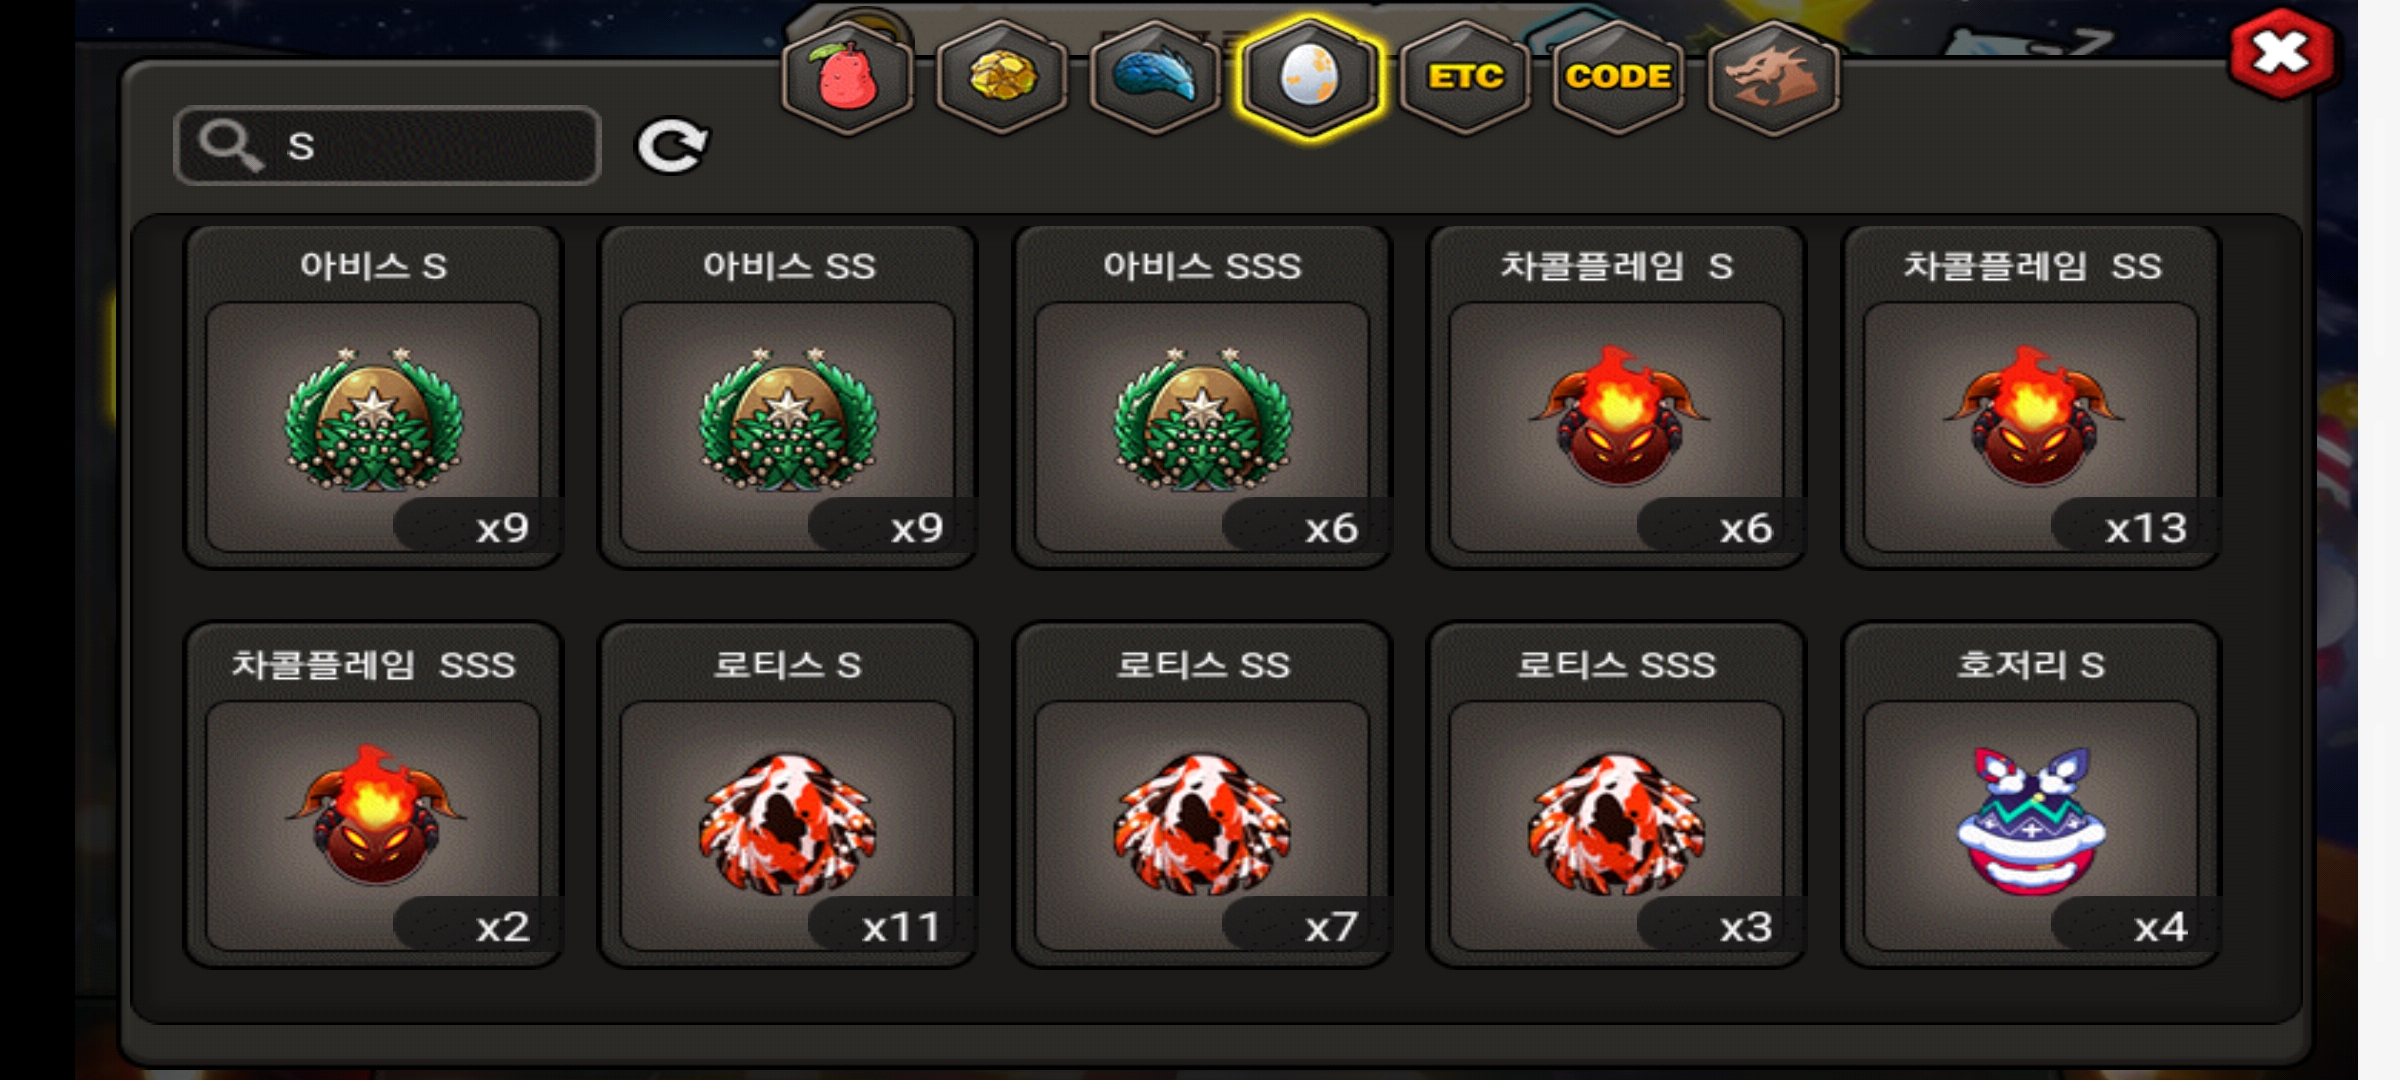The image size is (2400, 1080).
Task: Switch to the CODE tab
Action: [1618, 78]
